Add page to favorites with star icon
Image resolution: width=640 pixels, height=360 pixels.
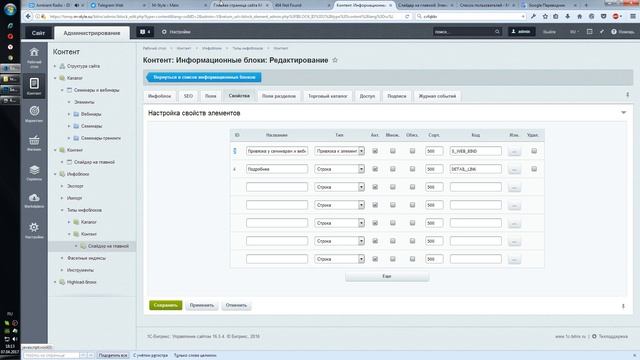(335, 60)
